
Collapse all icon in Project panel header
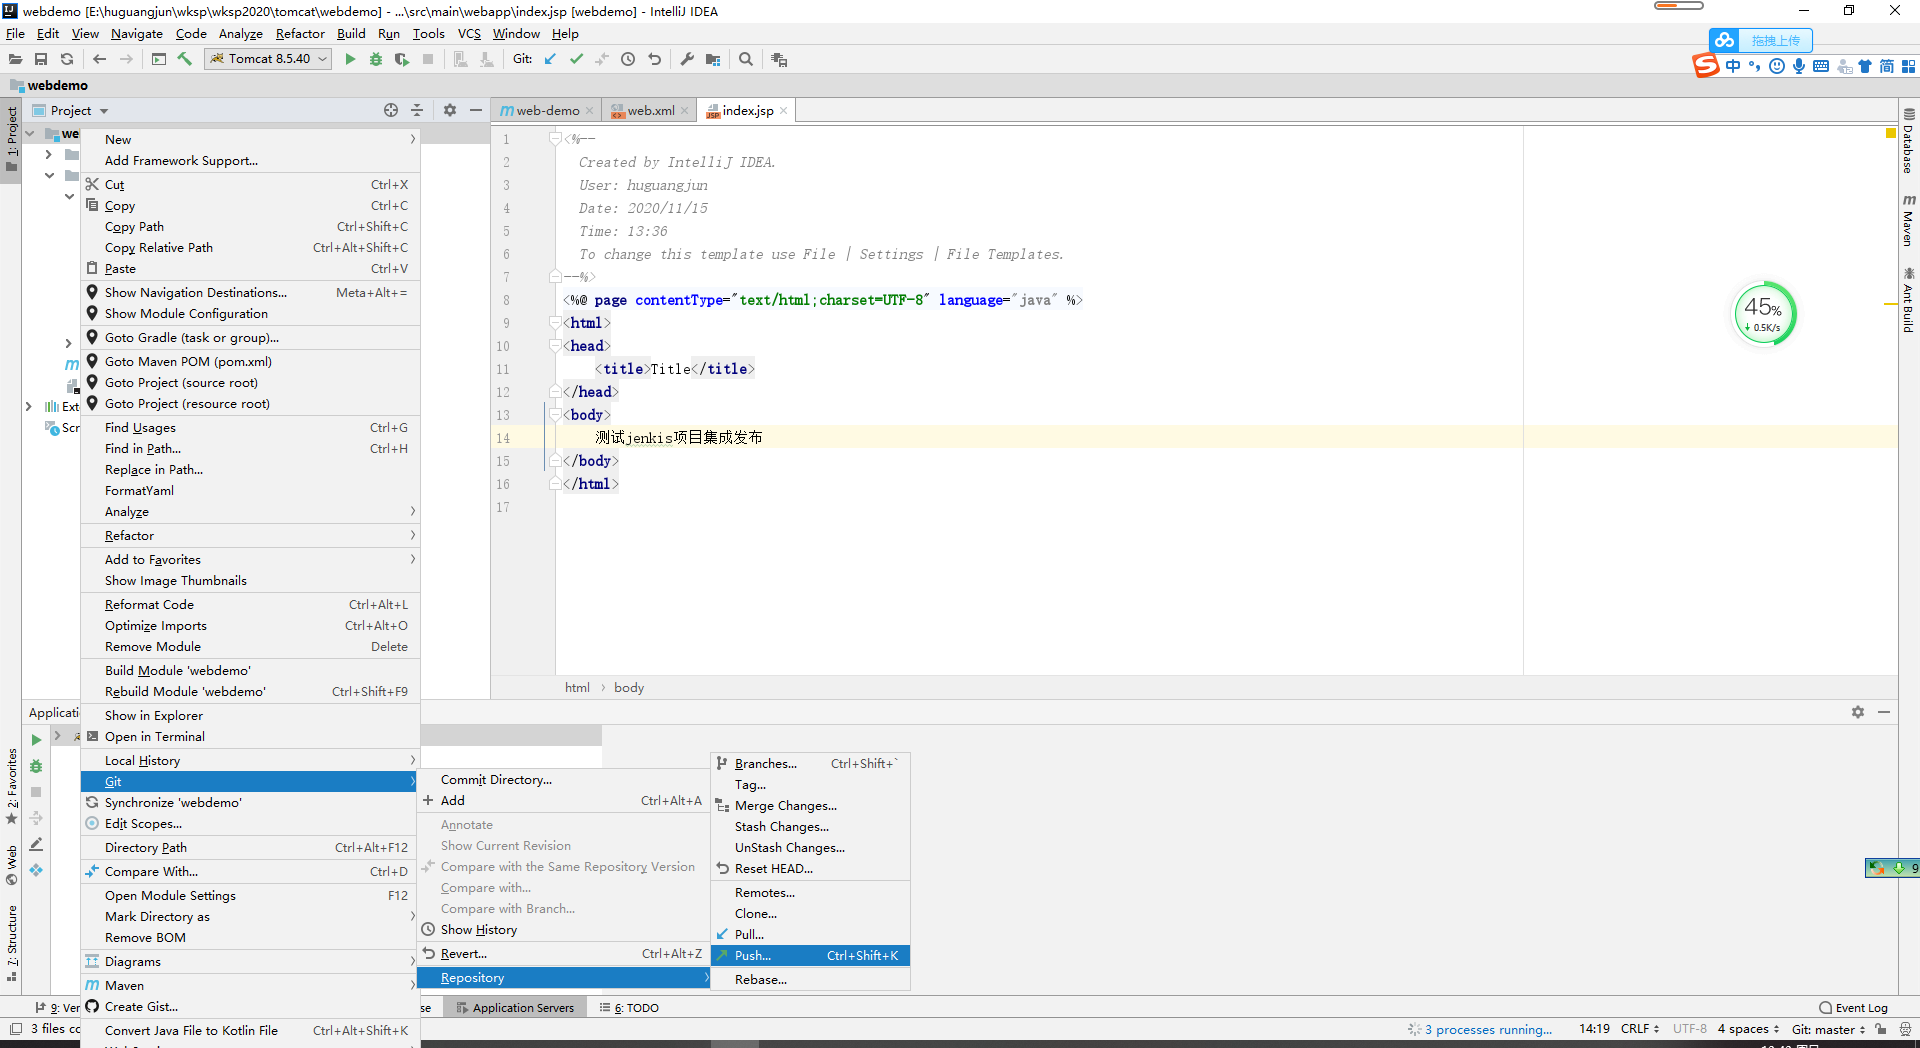click(417, 110)
